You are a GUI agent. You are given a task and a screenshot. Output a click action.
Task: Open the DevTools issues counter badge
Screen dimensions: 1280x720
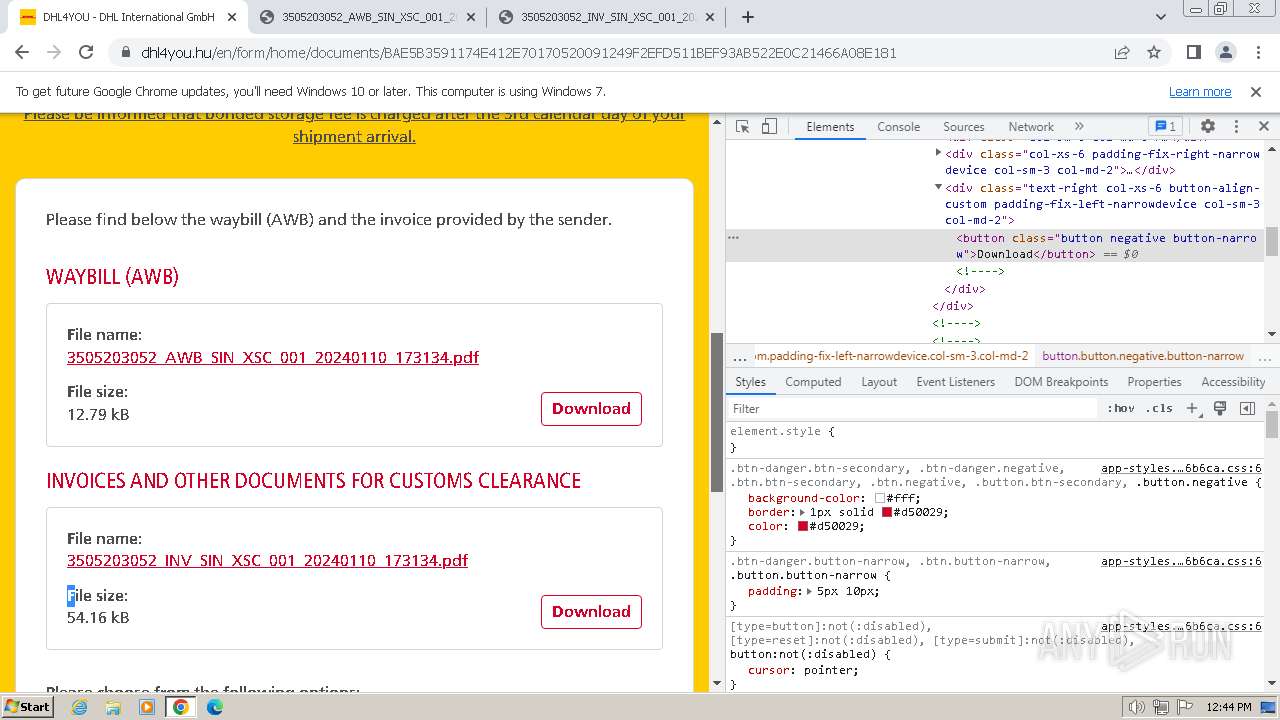[x=1165, y=127]
